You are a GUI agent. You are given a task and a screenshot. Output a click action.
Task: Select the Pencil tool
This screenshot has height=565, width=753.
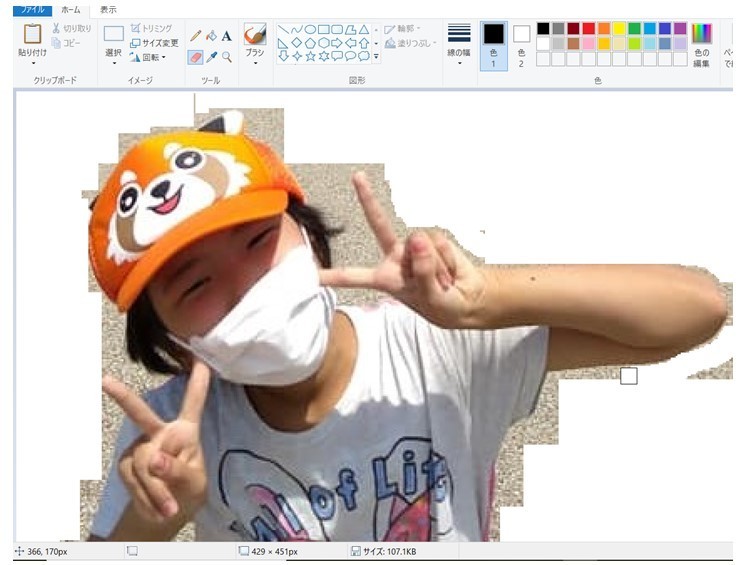pos(195,36)
